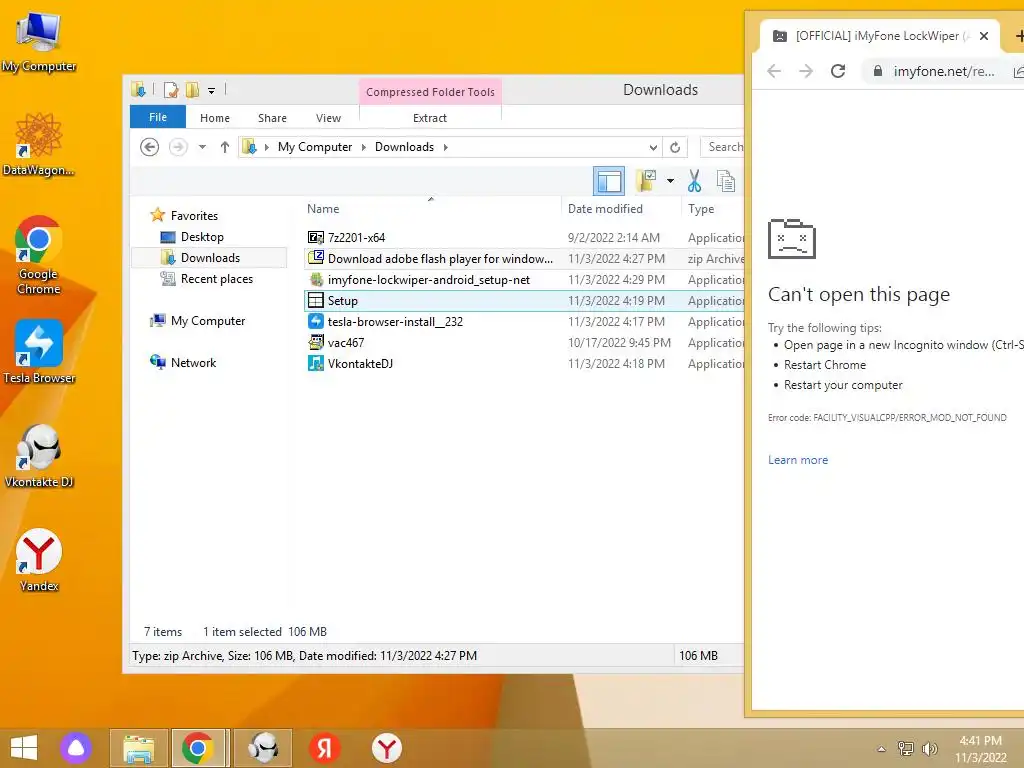Launch Yandex desktop shortcut
The height and width of the screenshot is (768, 1024).
[x=39, y=560]
